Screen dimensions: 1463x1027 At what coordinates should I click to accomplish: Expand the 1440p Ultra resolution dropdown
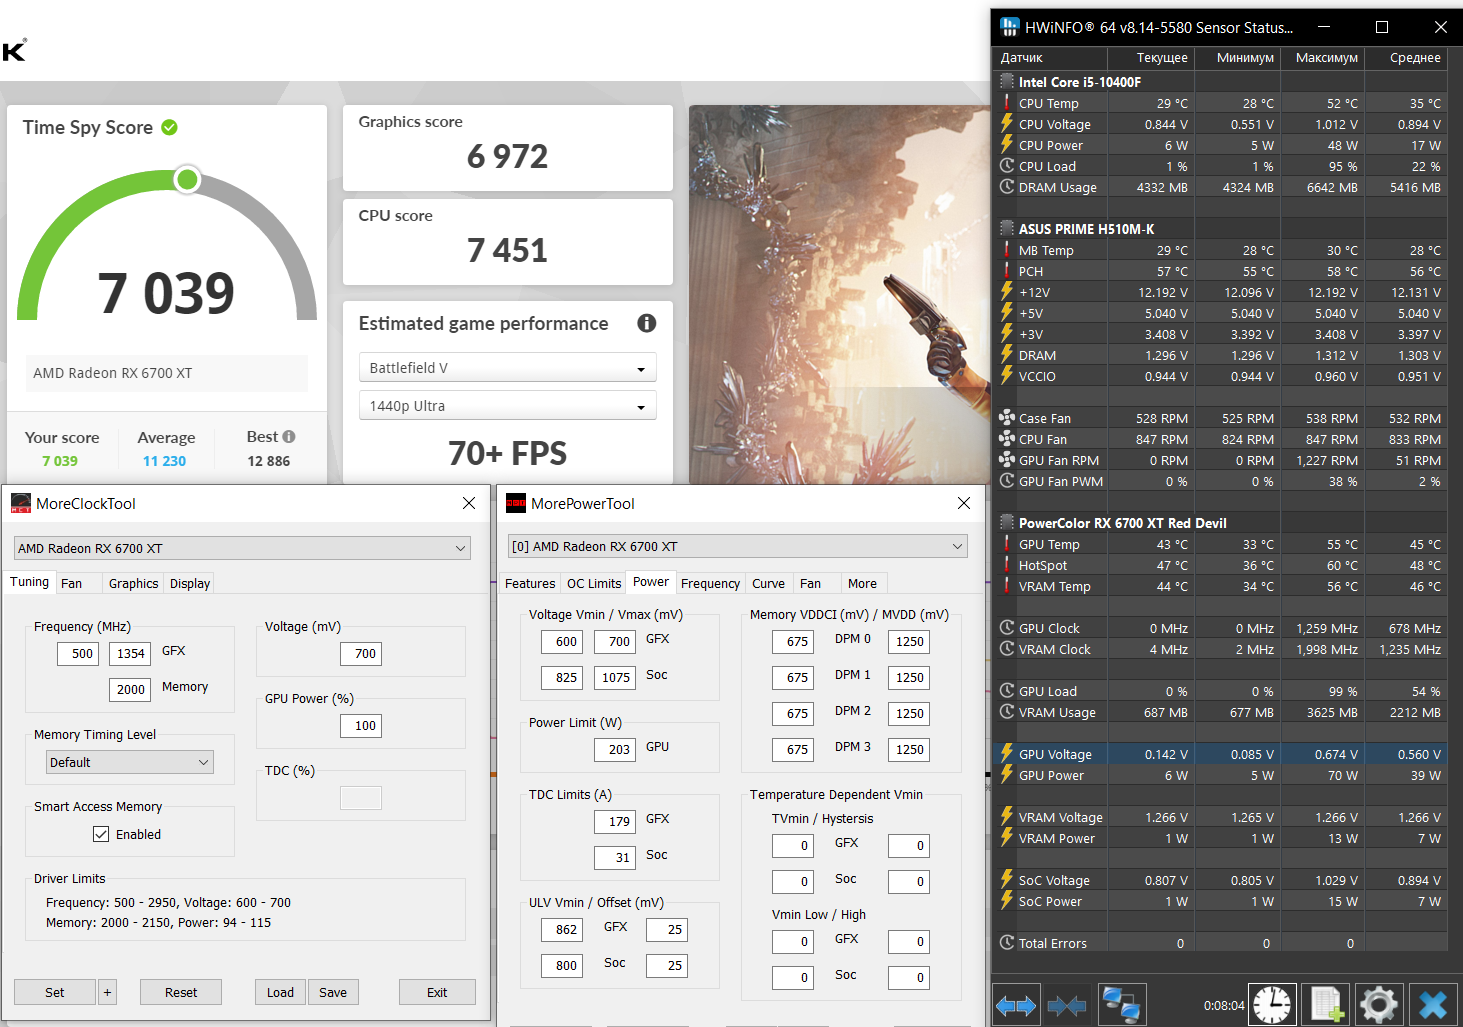point(507,406)
